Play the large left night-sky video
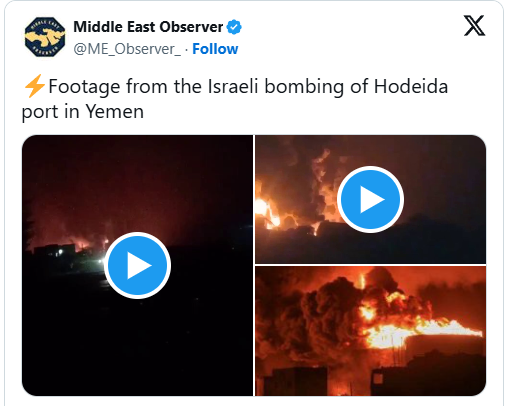This screenshot has height=406, width=513. click(137, 265)
